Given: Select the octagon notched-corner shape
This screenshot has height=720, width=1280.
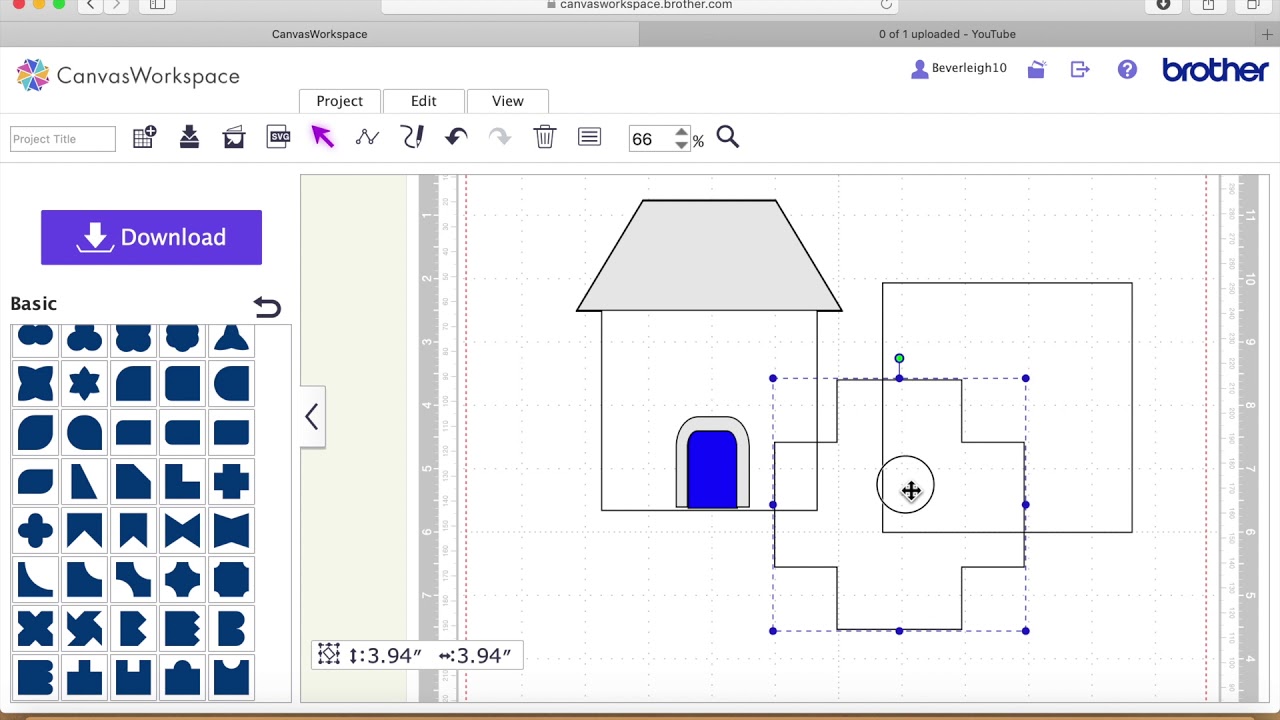Looking at the screenshot, I should [231, 579].
